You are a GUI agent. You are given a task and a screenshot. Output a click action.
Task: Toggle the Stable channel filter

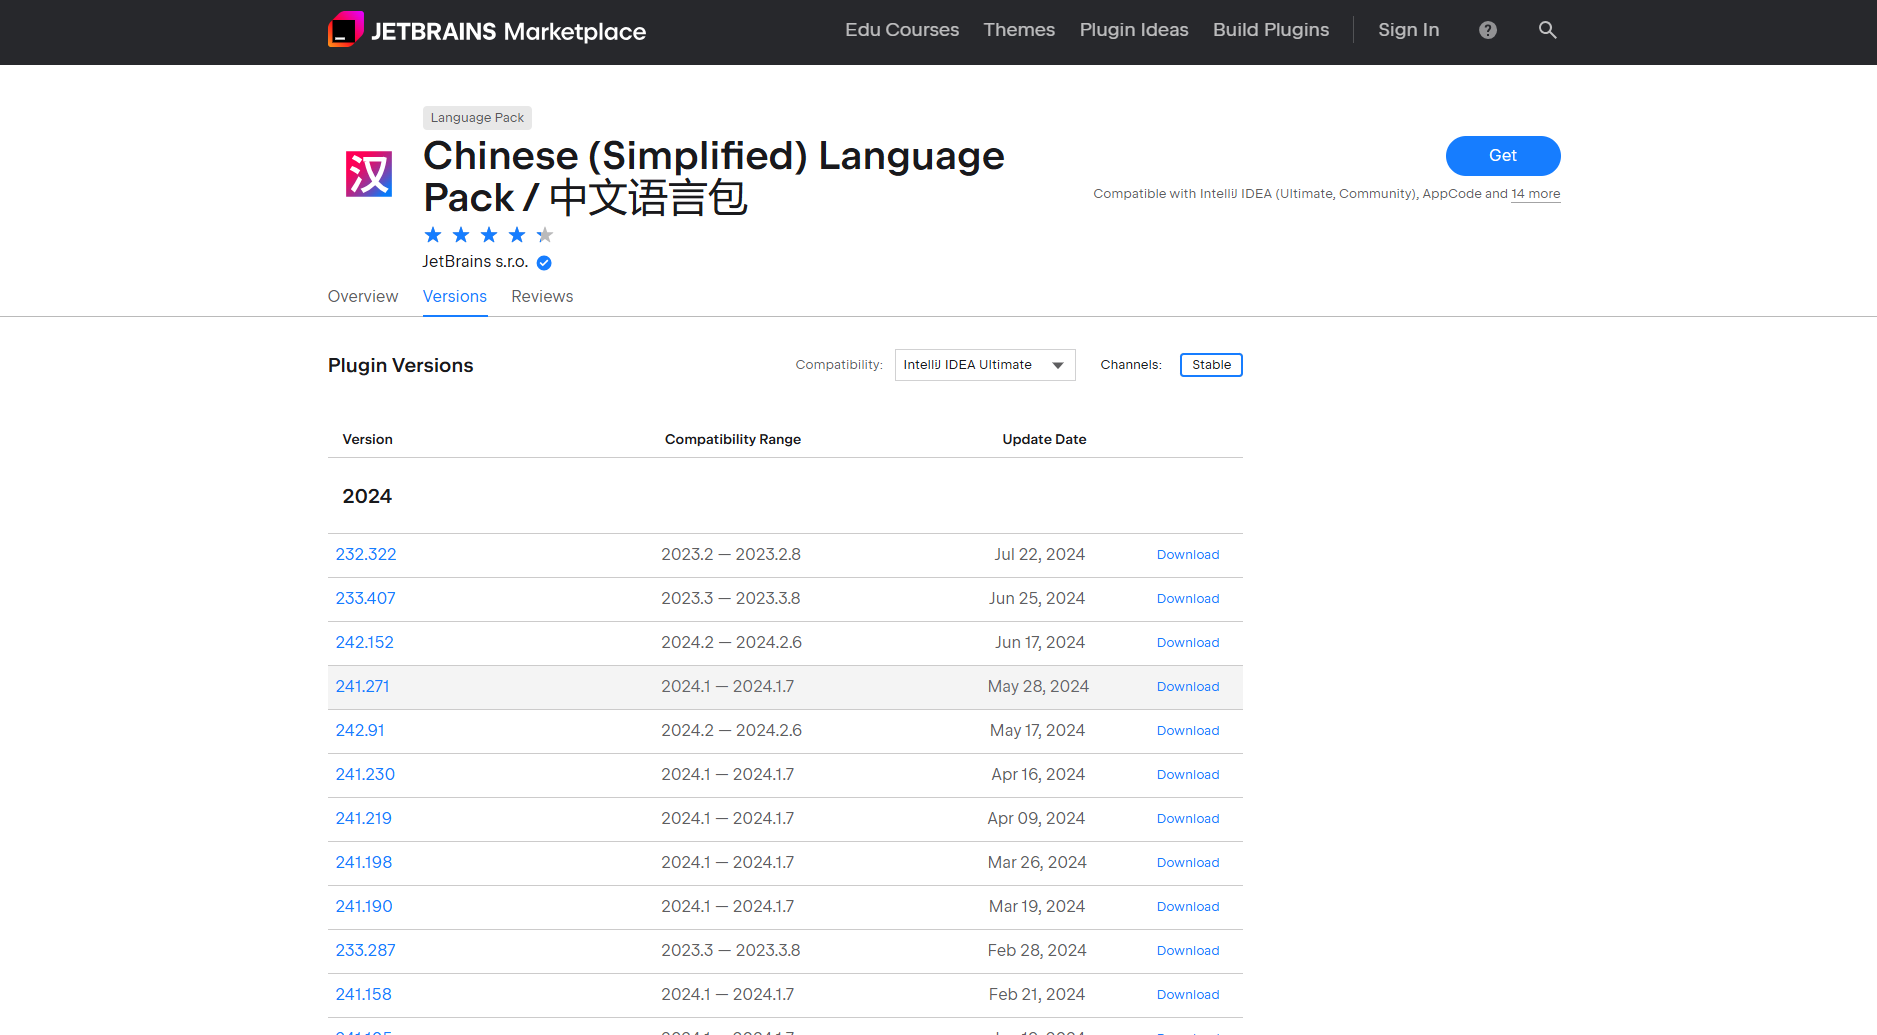(1211, 365)
